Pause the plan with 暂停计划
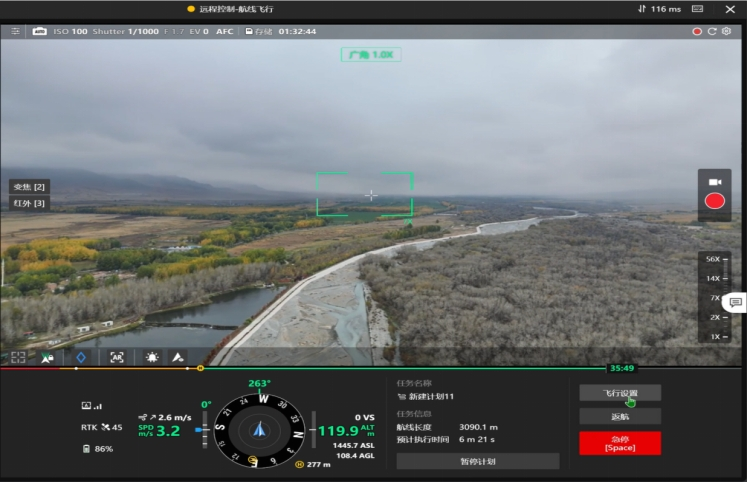747x483 pixels. pos(477,461)
